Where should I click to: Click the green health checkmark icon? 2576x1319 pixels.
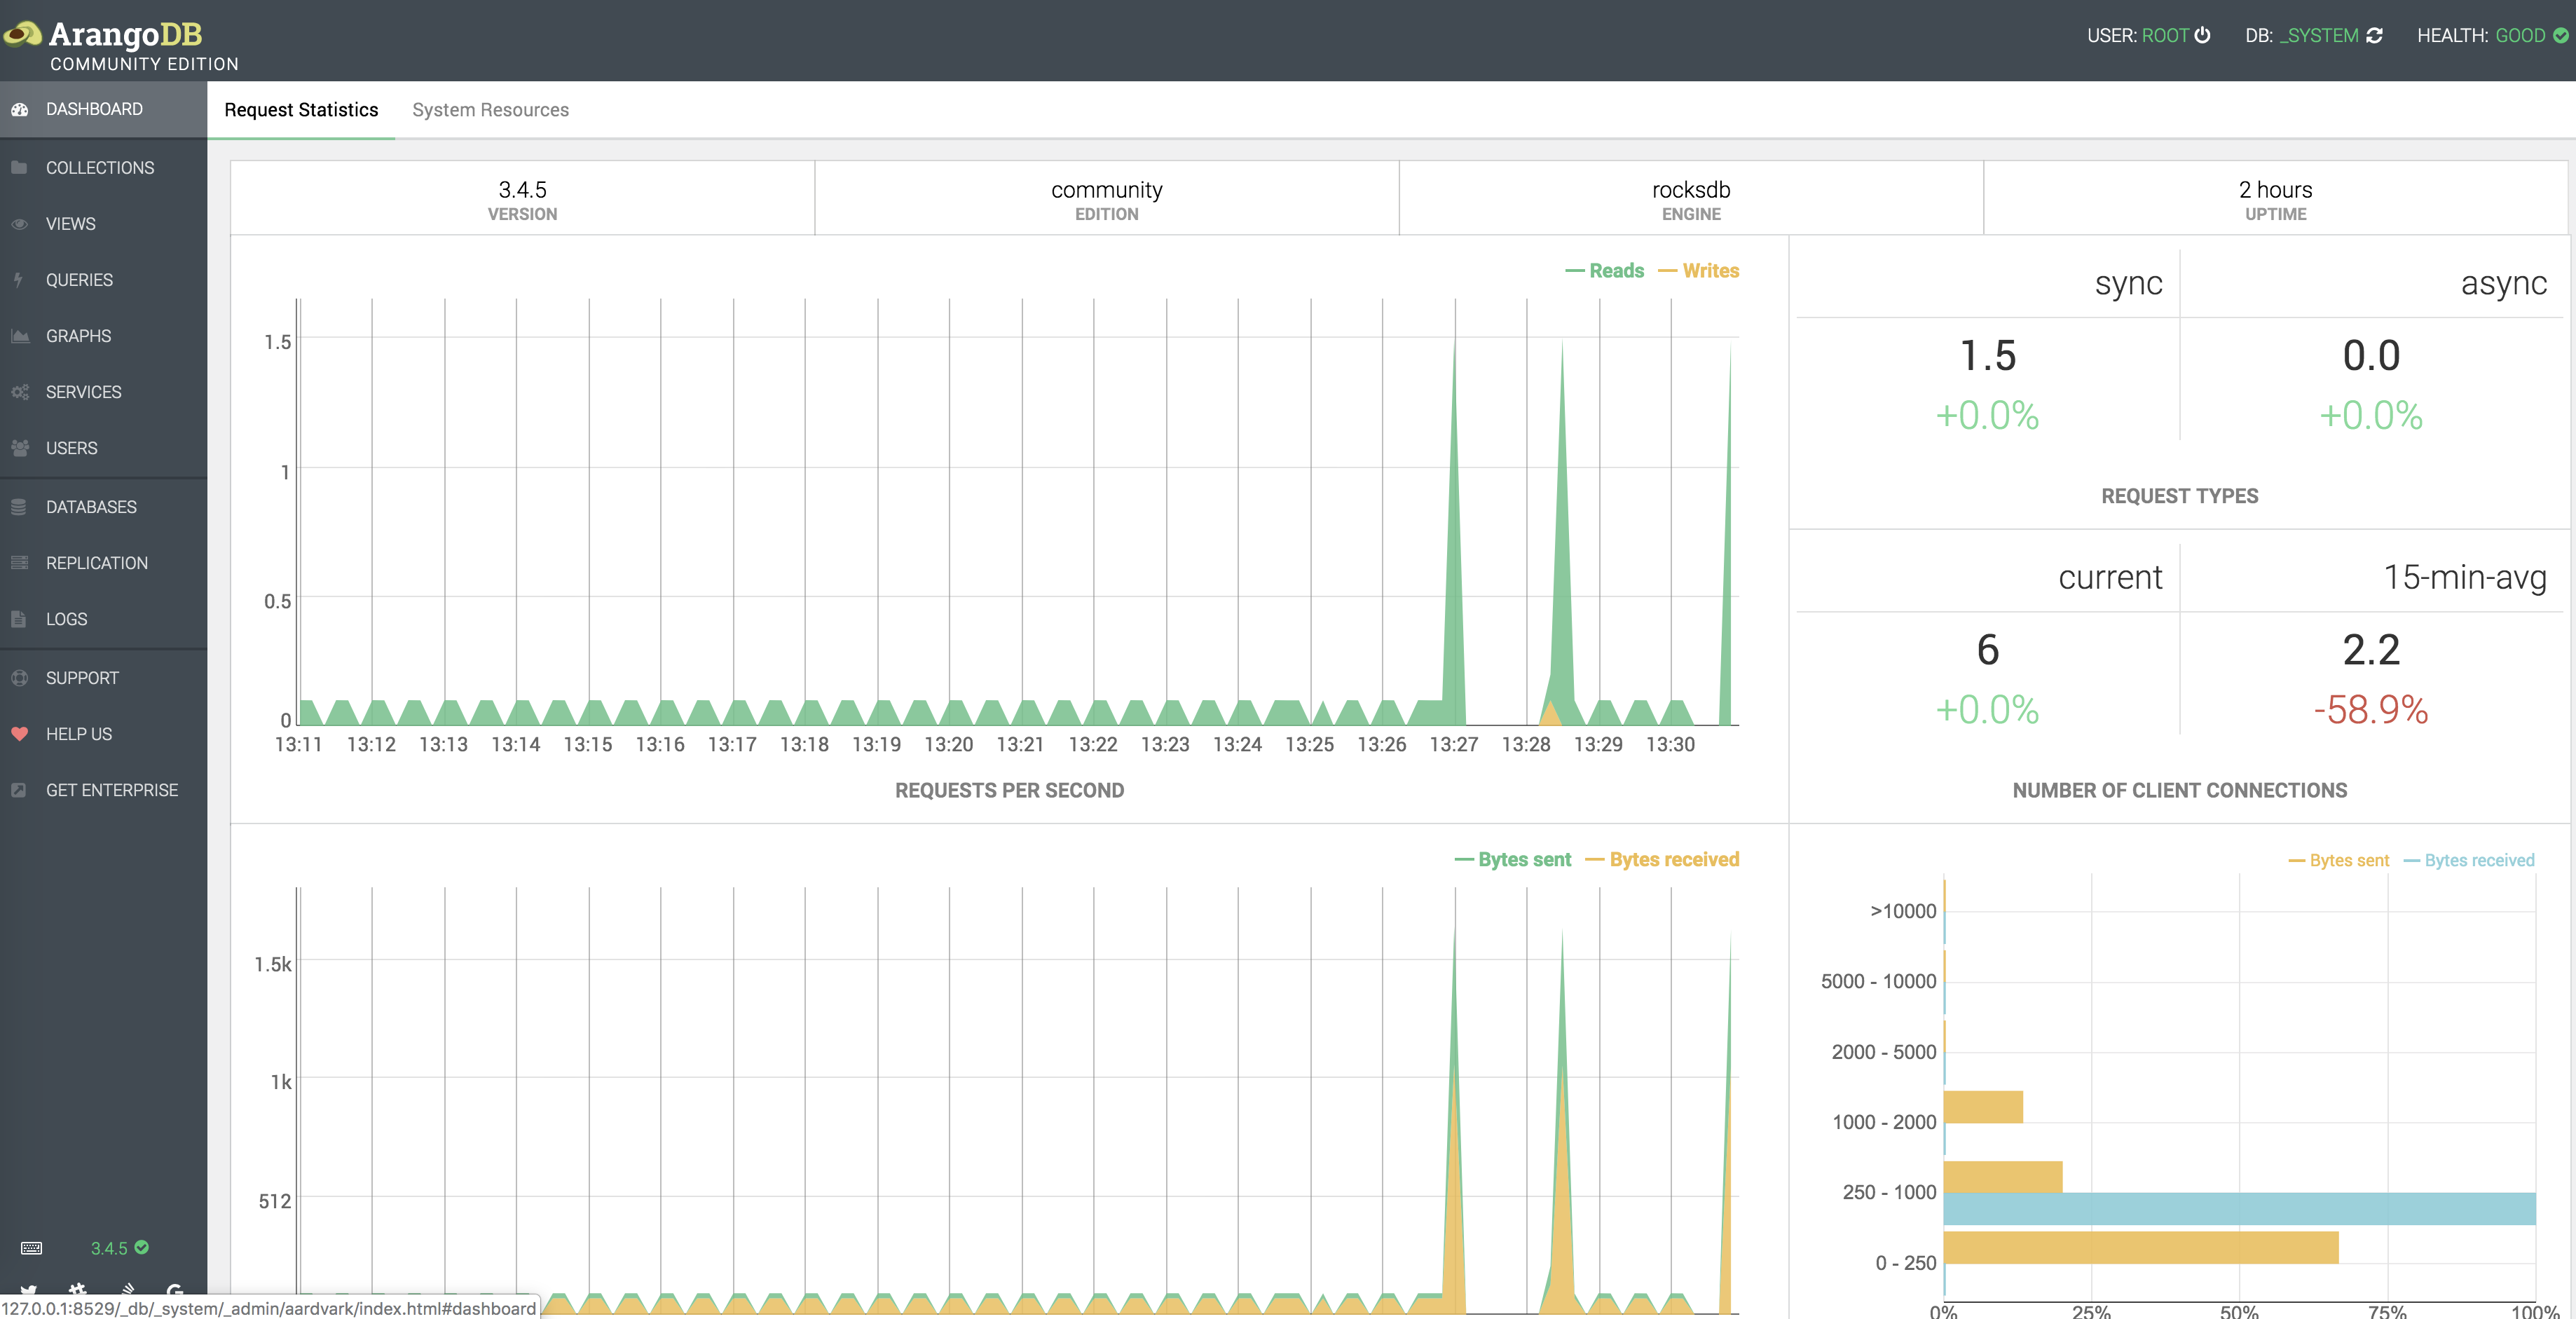pyautogui.click(x=2560, y=35)
